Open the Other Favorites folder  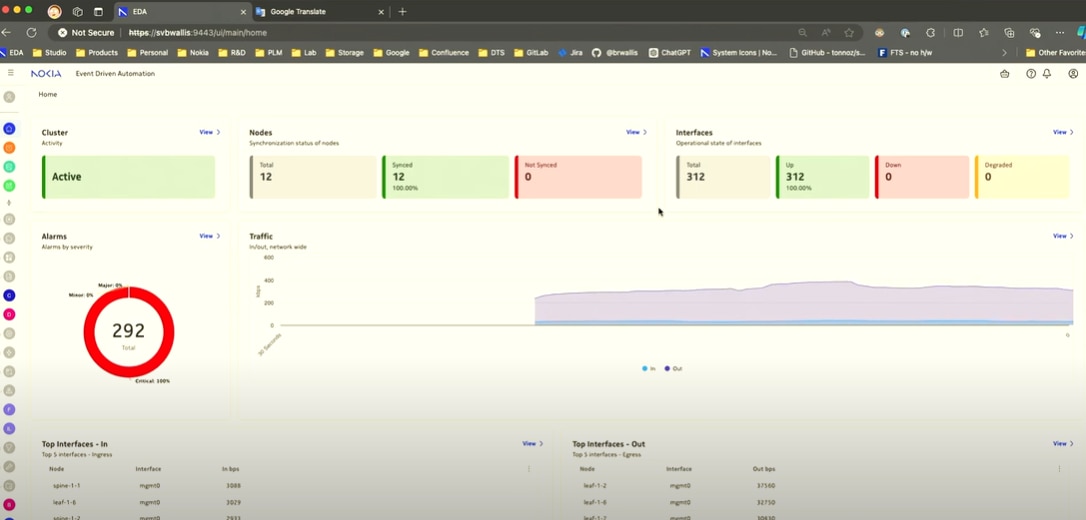point(1056,53)
